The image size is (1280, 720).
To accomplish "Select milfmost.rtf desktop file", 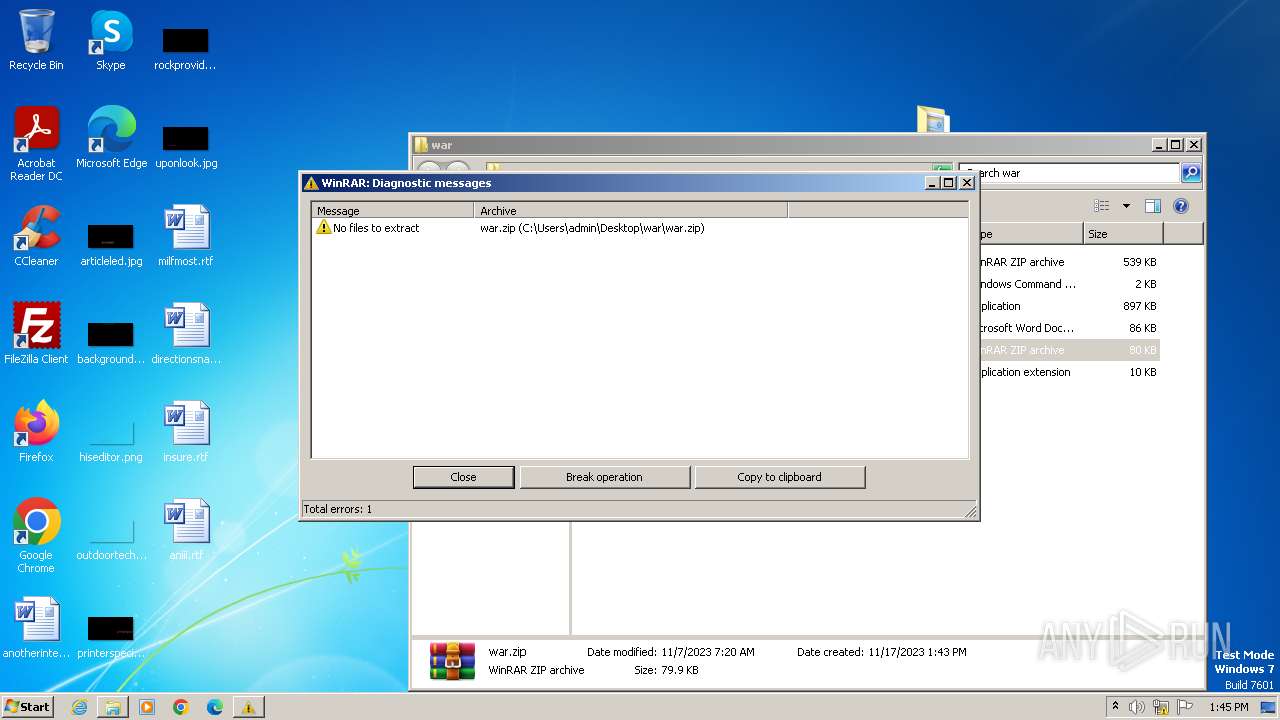I will tap(186, 236).
